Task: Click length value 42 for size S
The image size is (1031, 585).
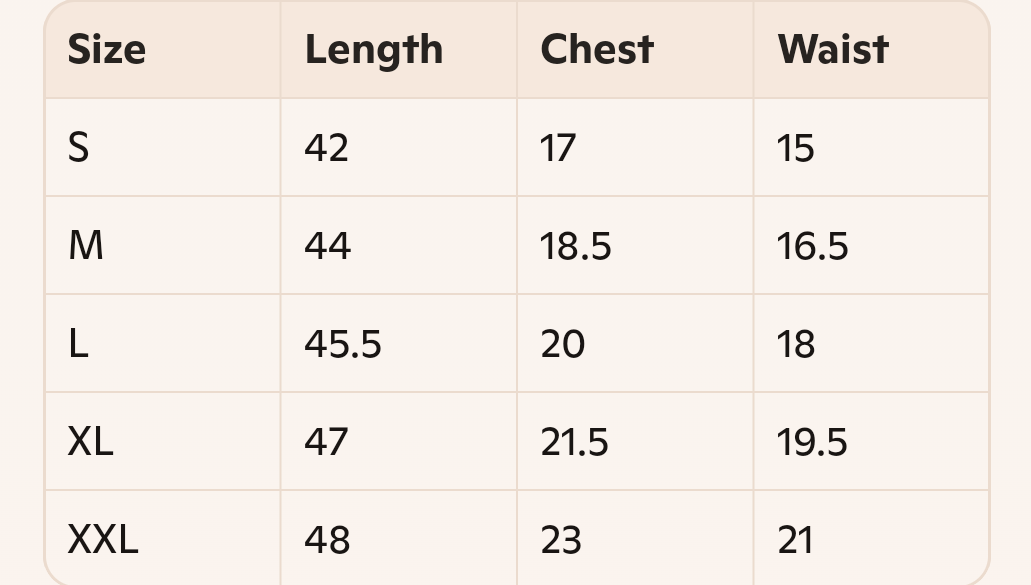Action: point(326,148)
